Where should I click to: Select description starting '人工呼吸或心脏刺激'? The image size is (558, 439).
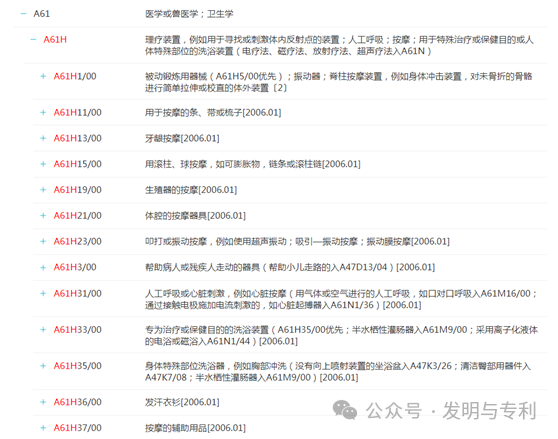coord(341,299)
